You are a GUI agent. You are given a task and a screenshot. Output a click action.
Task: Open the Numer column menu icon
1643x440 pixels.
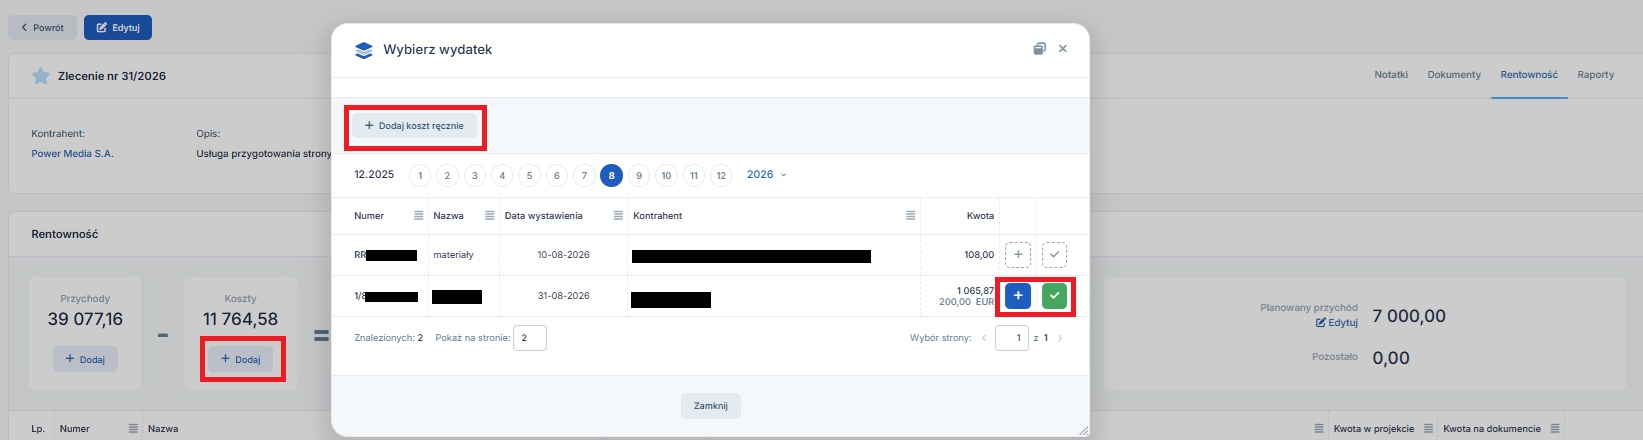coord(418,216)
